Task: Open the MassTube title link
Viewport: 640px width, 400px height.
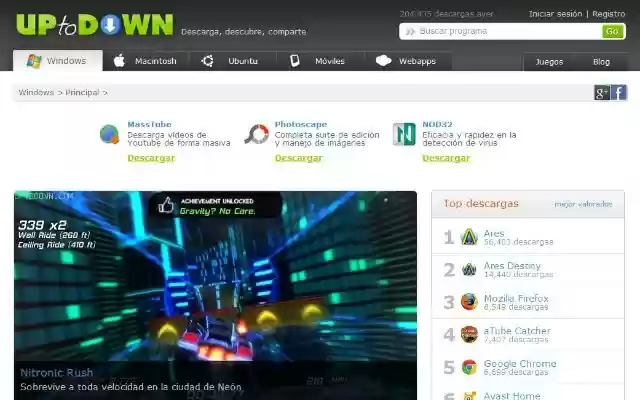Action: [149, 124]
